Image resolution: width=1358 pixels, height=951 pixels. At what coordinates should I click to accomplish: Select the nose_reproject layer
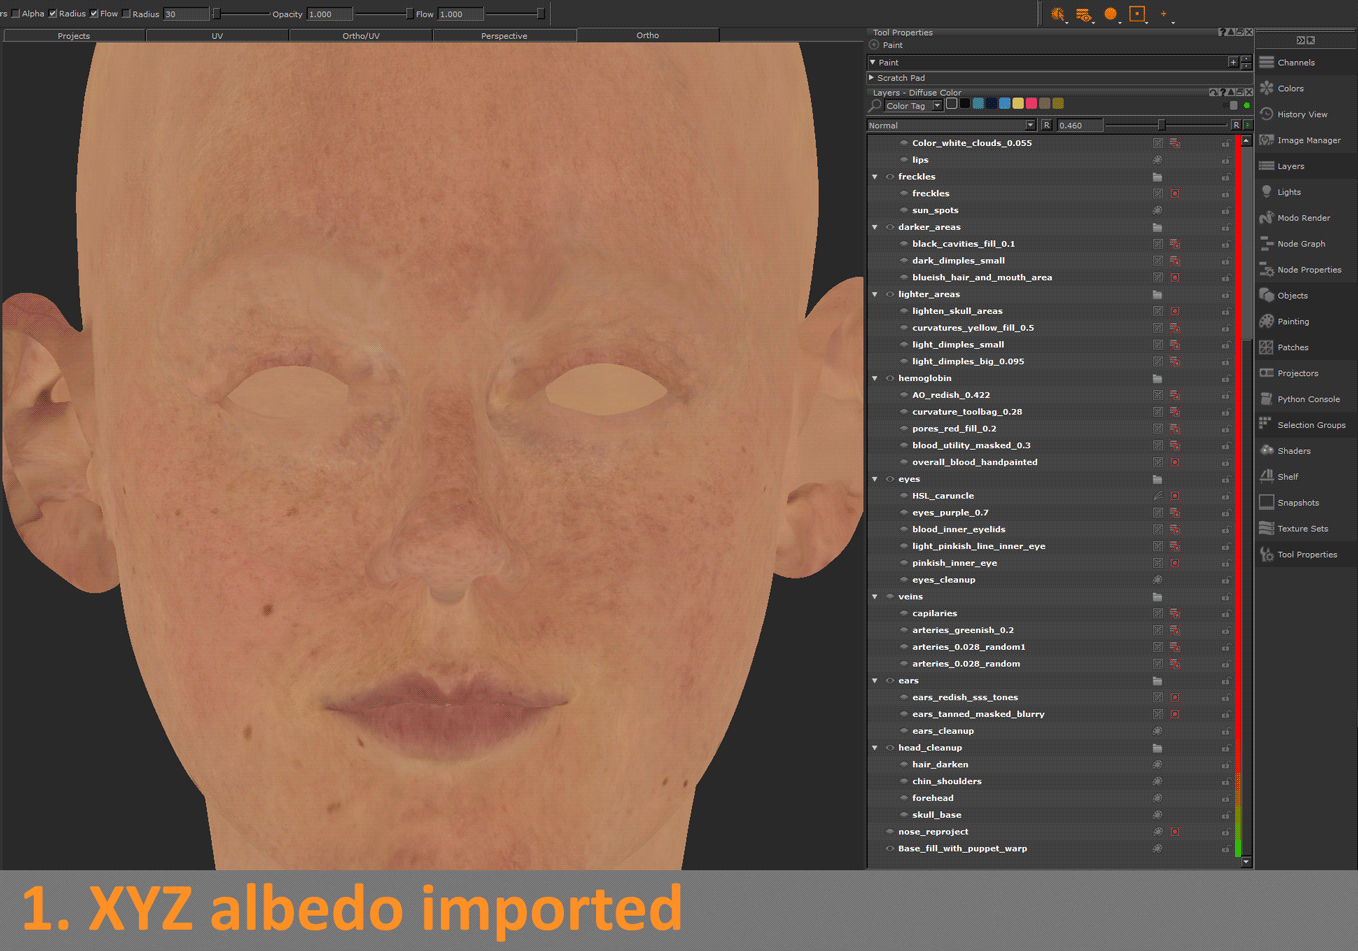pos(932,832)
